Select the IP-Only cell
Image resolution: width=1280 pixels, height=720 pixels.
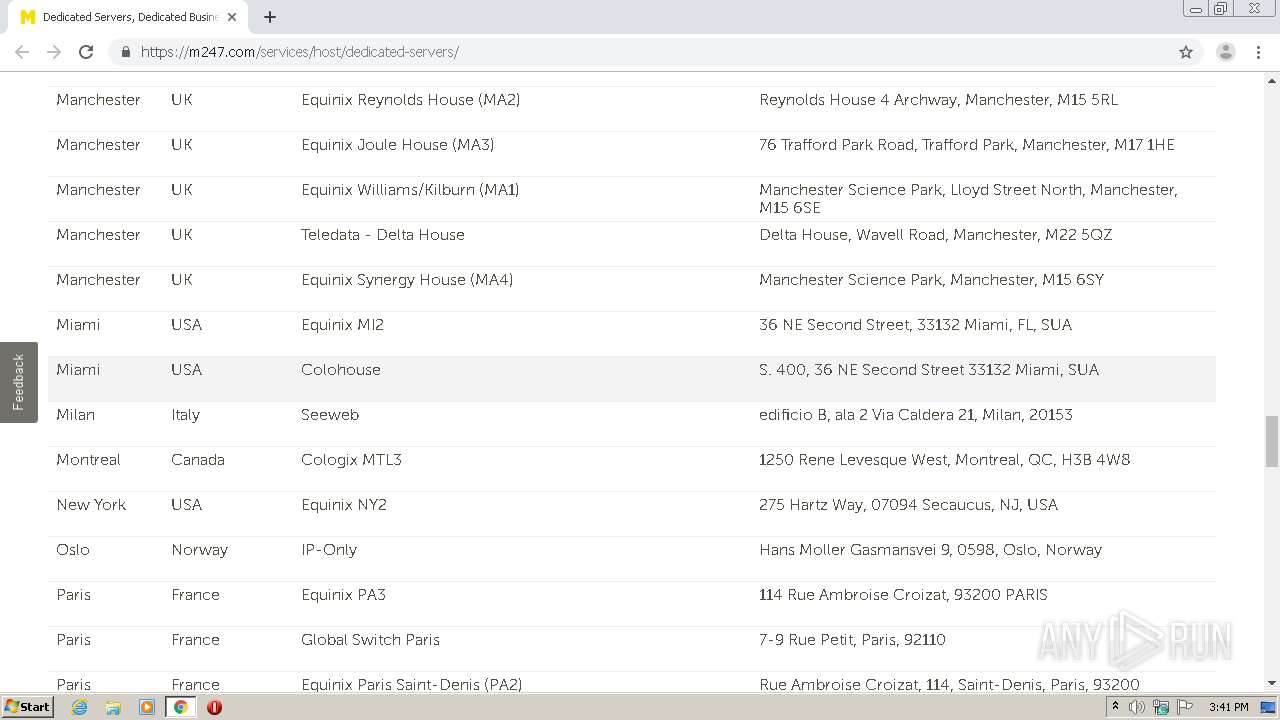click(329, 550)
